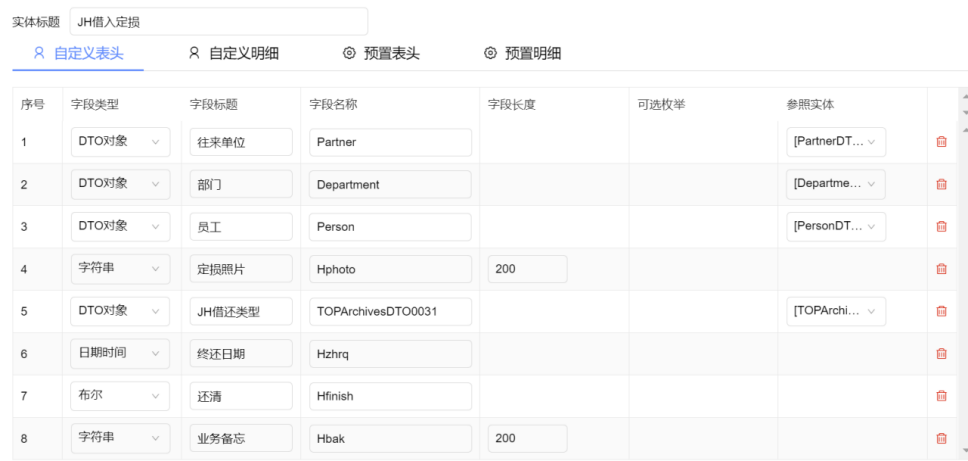Click the 实体标题 input JH借入定损
The height and width of the screenshot is (461, 968).
point(219,22)
